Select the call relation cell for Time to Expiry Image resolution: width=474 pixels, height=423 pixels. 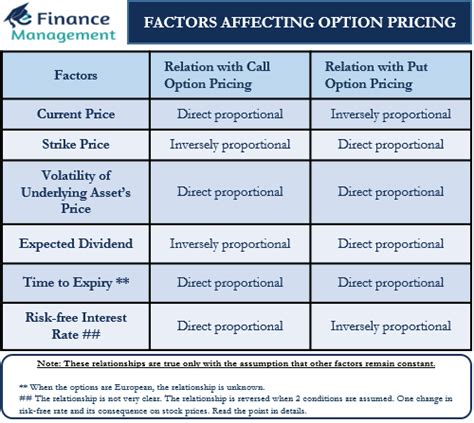[230, 283]
